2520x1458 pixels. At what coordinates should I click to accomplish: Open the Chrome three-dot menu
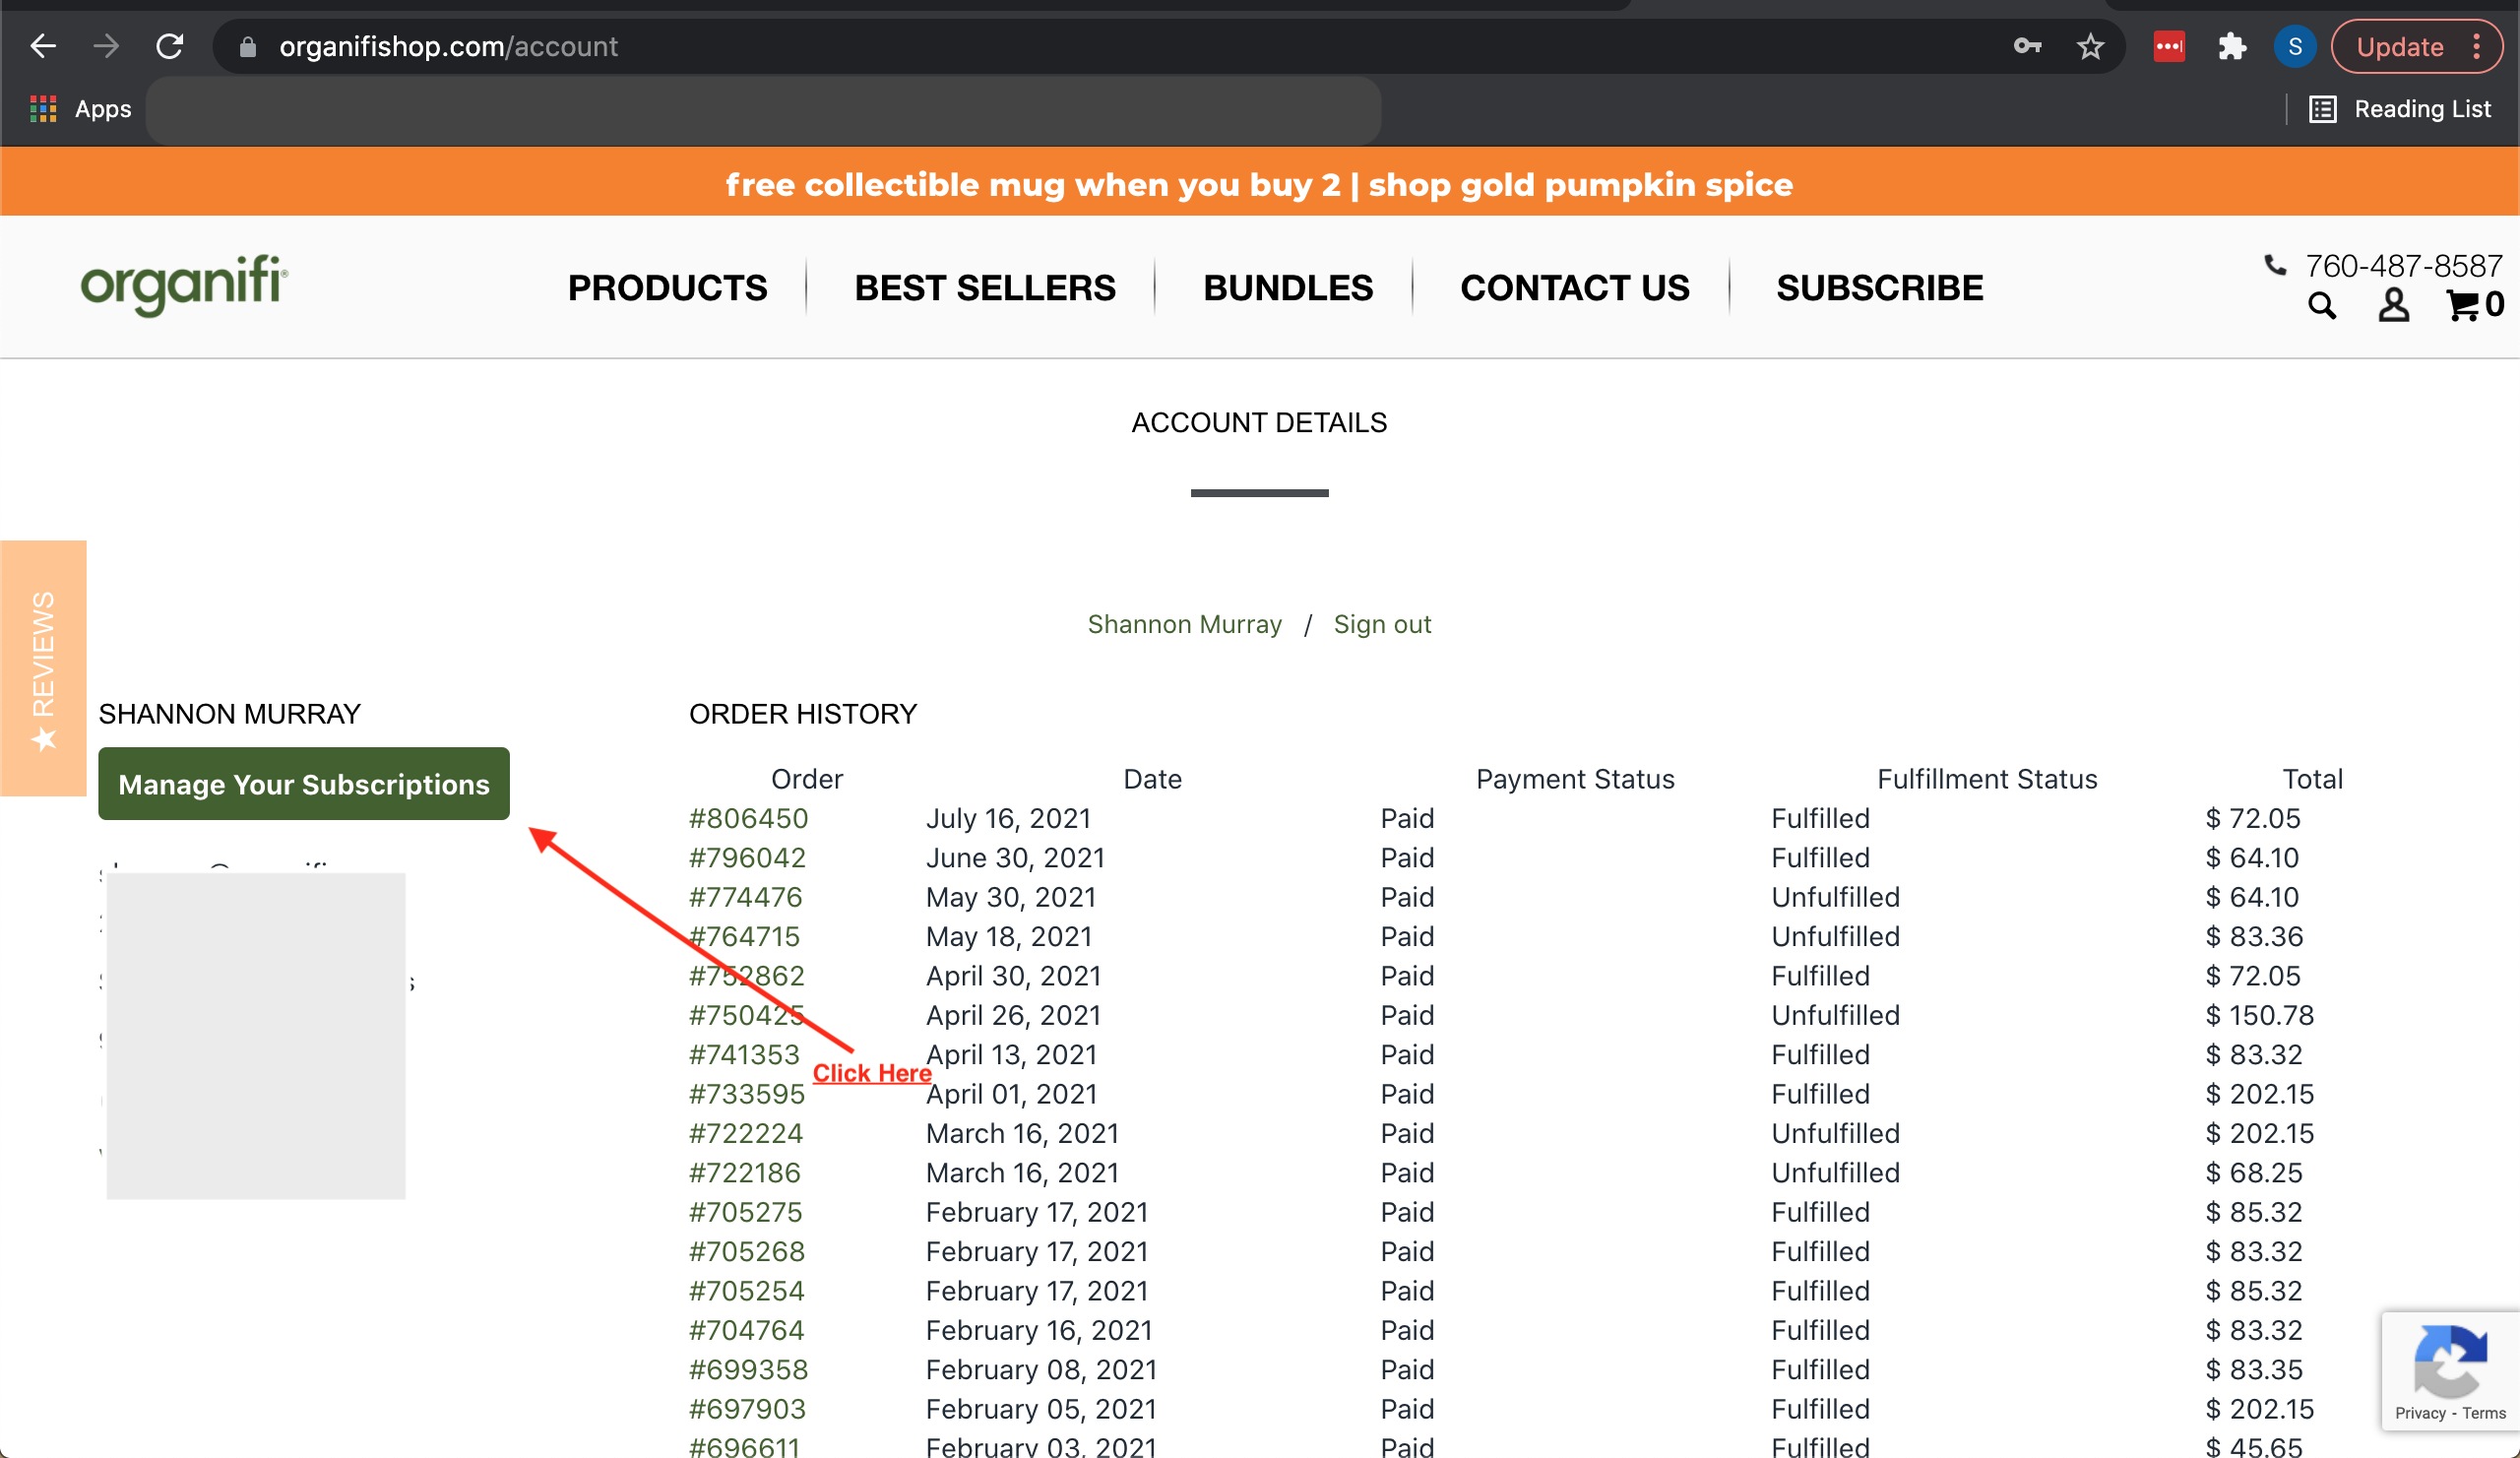click(x=2476, y=46)
